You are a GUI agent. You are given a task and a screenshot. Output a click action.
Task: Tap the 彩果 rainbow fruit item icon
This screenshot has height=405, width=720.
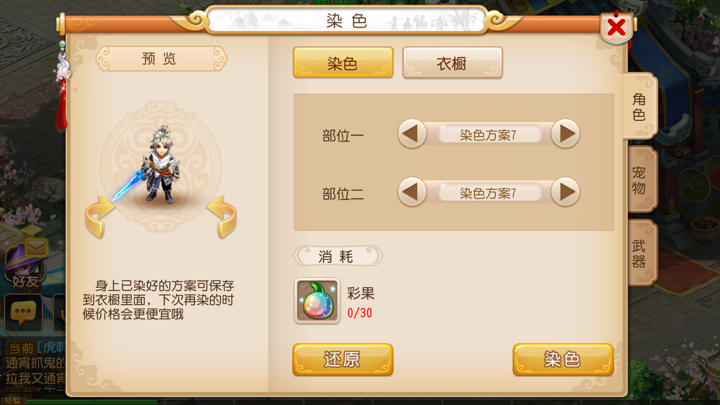coord(317,301)
